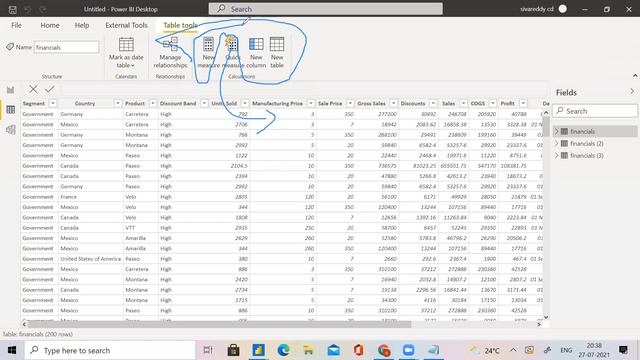Open Task View on taskbar
This screenshot has height=360, width=640.
tap(208, 350)
